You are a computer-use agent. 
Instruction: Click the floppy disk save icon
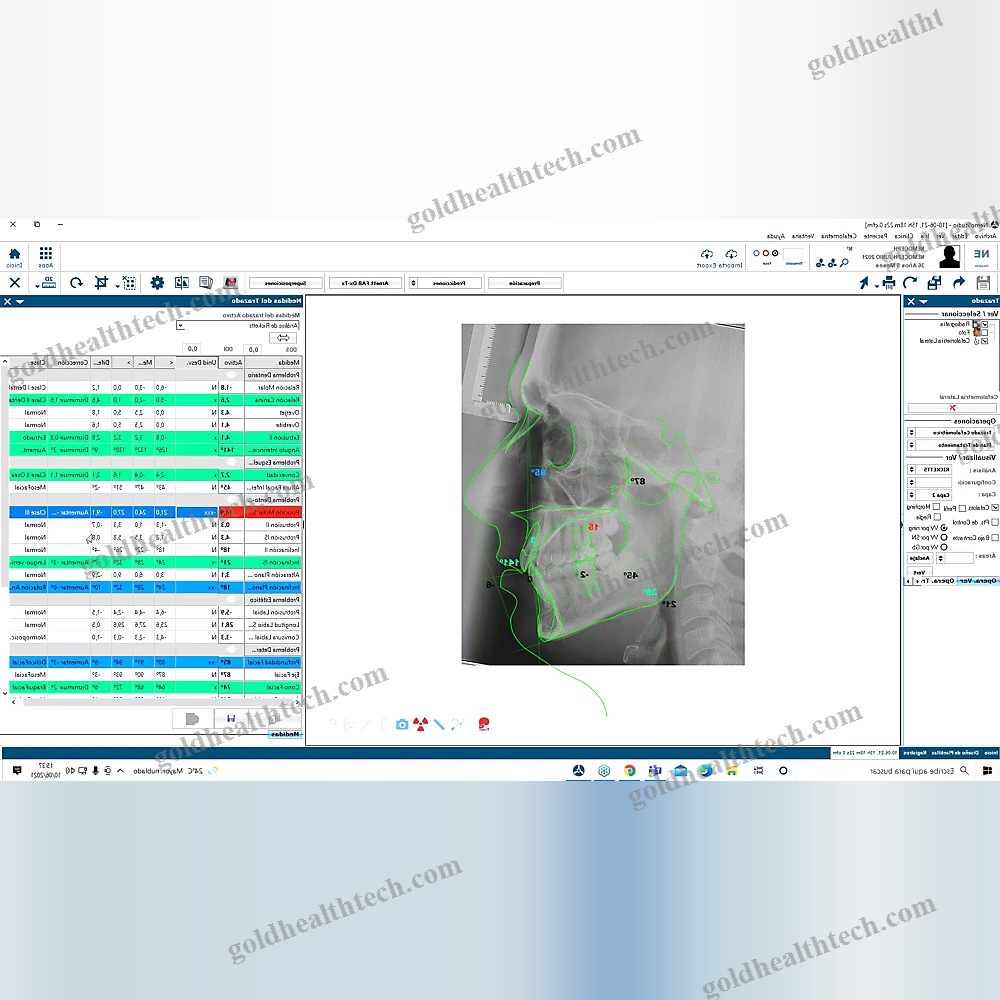coord(983,283)
